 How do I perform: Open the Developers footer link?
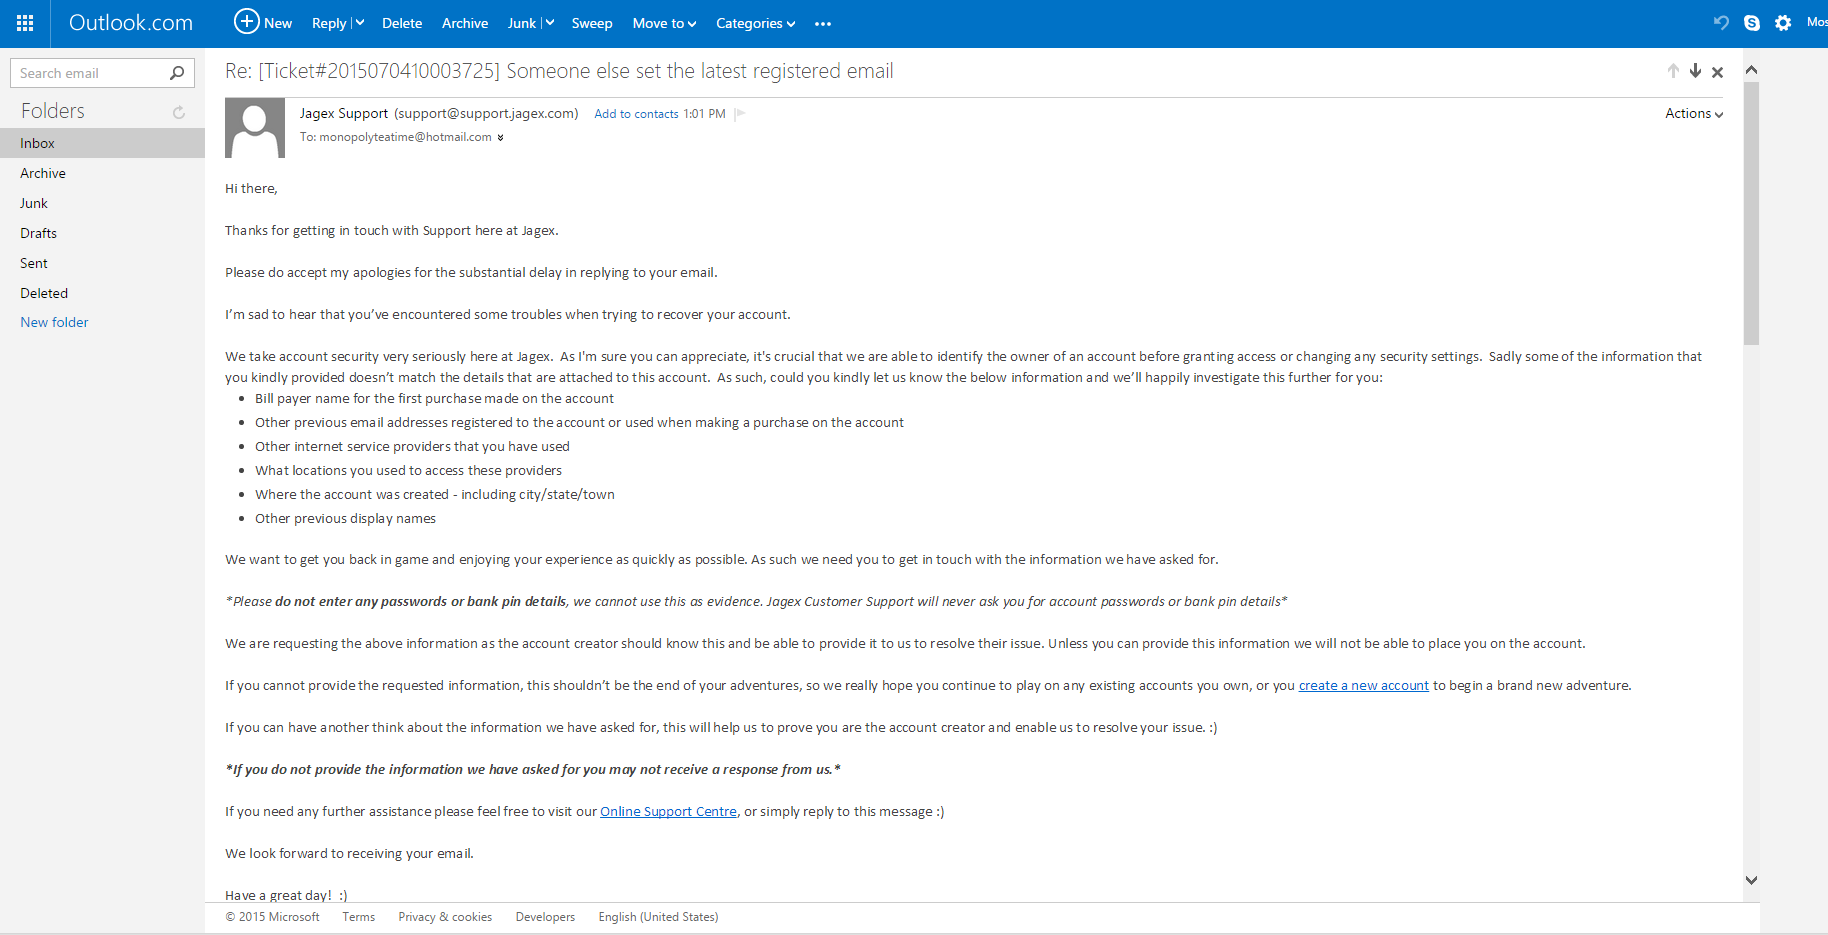coord(545,917)
